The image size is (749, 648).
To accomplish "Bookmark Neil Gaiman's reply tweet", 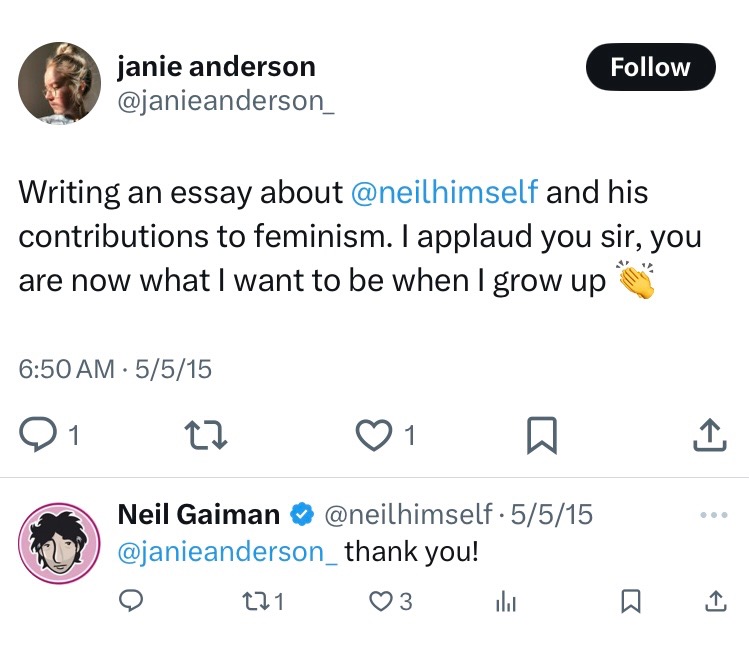I will (631, 601).
